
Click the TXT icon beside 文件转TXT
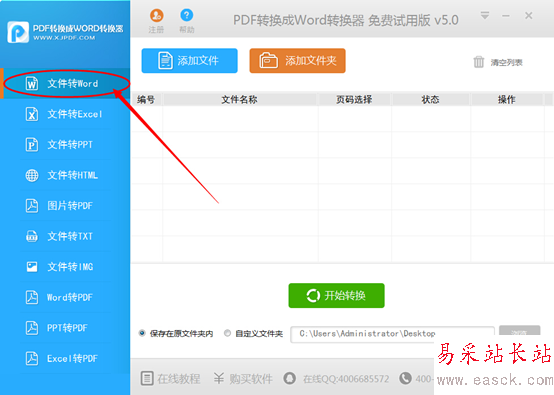[32, 236]
